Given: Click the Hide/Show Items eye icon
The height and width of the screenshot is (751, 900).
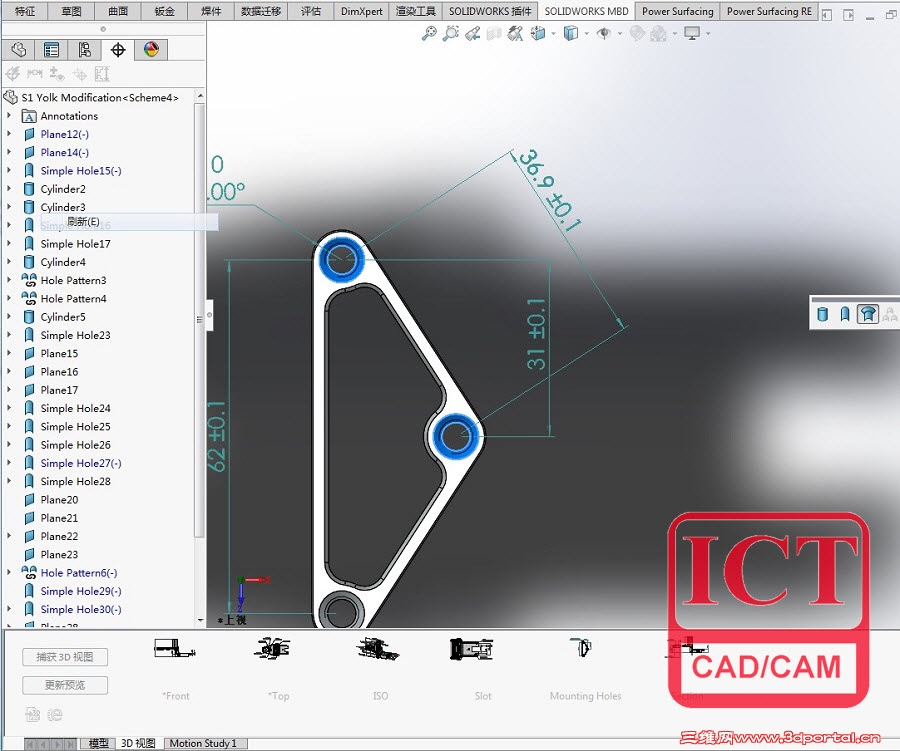Looking at the screenshot, I should (x=604, y=34).
